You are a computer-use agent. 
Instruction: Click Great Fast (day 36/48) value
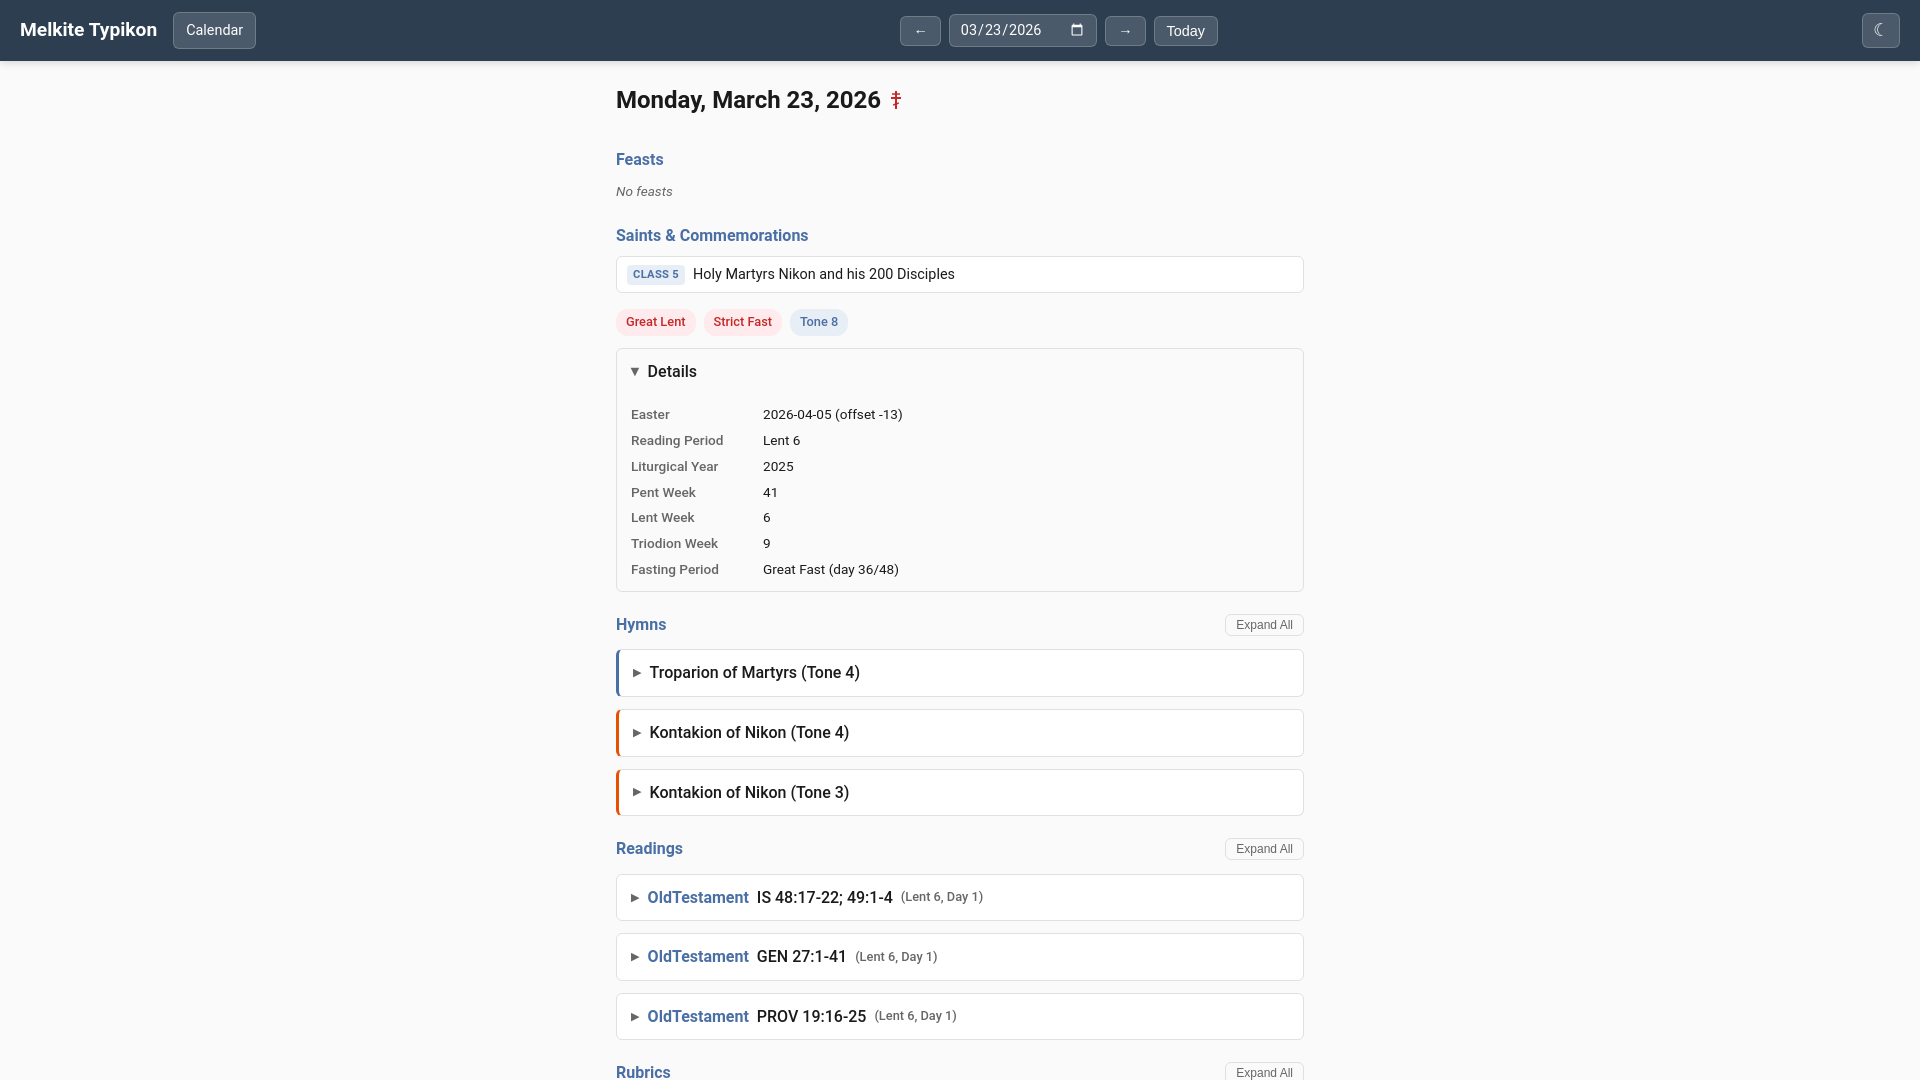[830, 570]
